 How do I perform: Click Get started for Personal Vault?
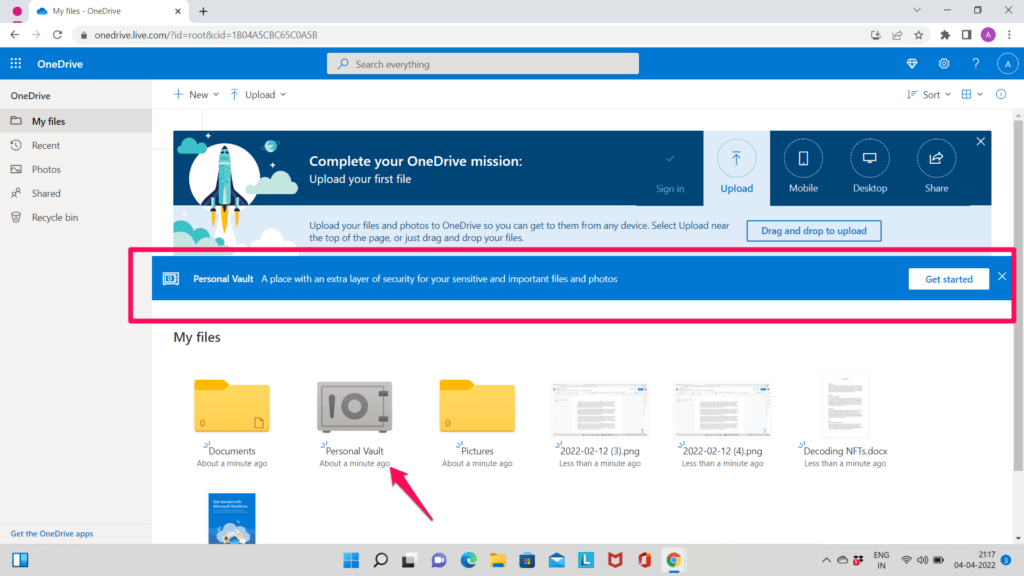click(948, 278)
